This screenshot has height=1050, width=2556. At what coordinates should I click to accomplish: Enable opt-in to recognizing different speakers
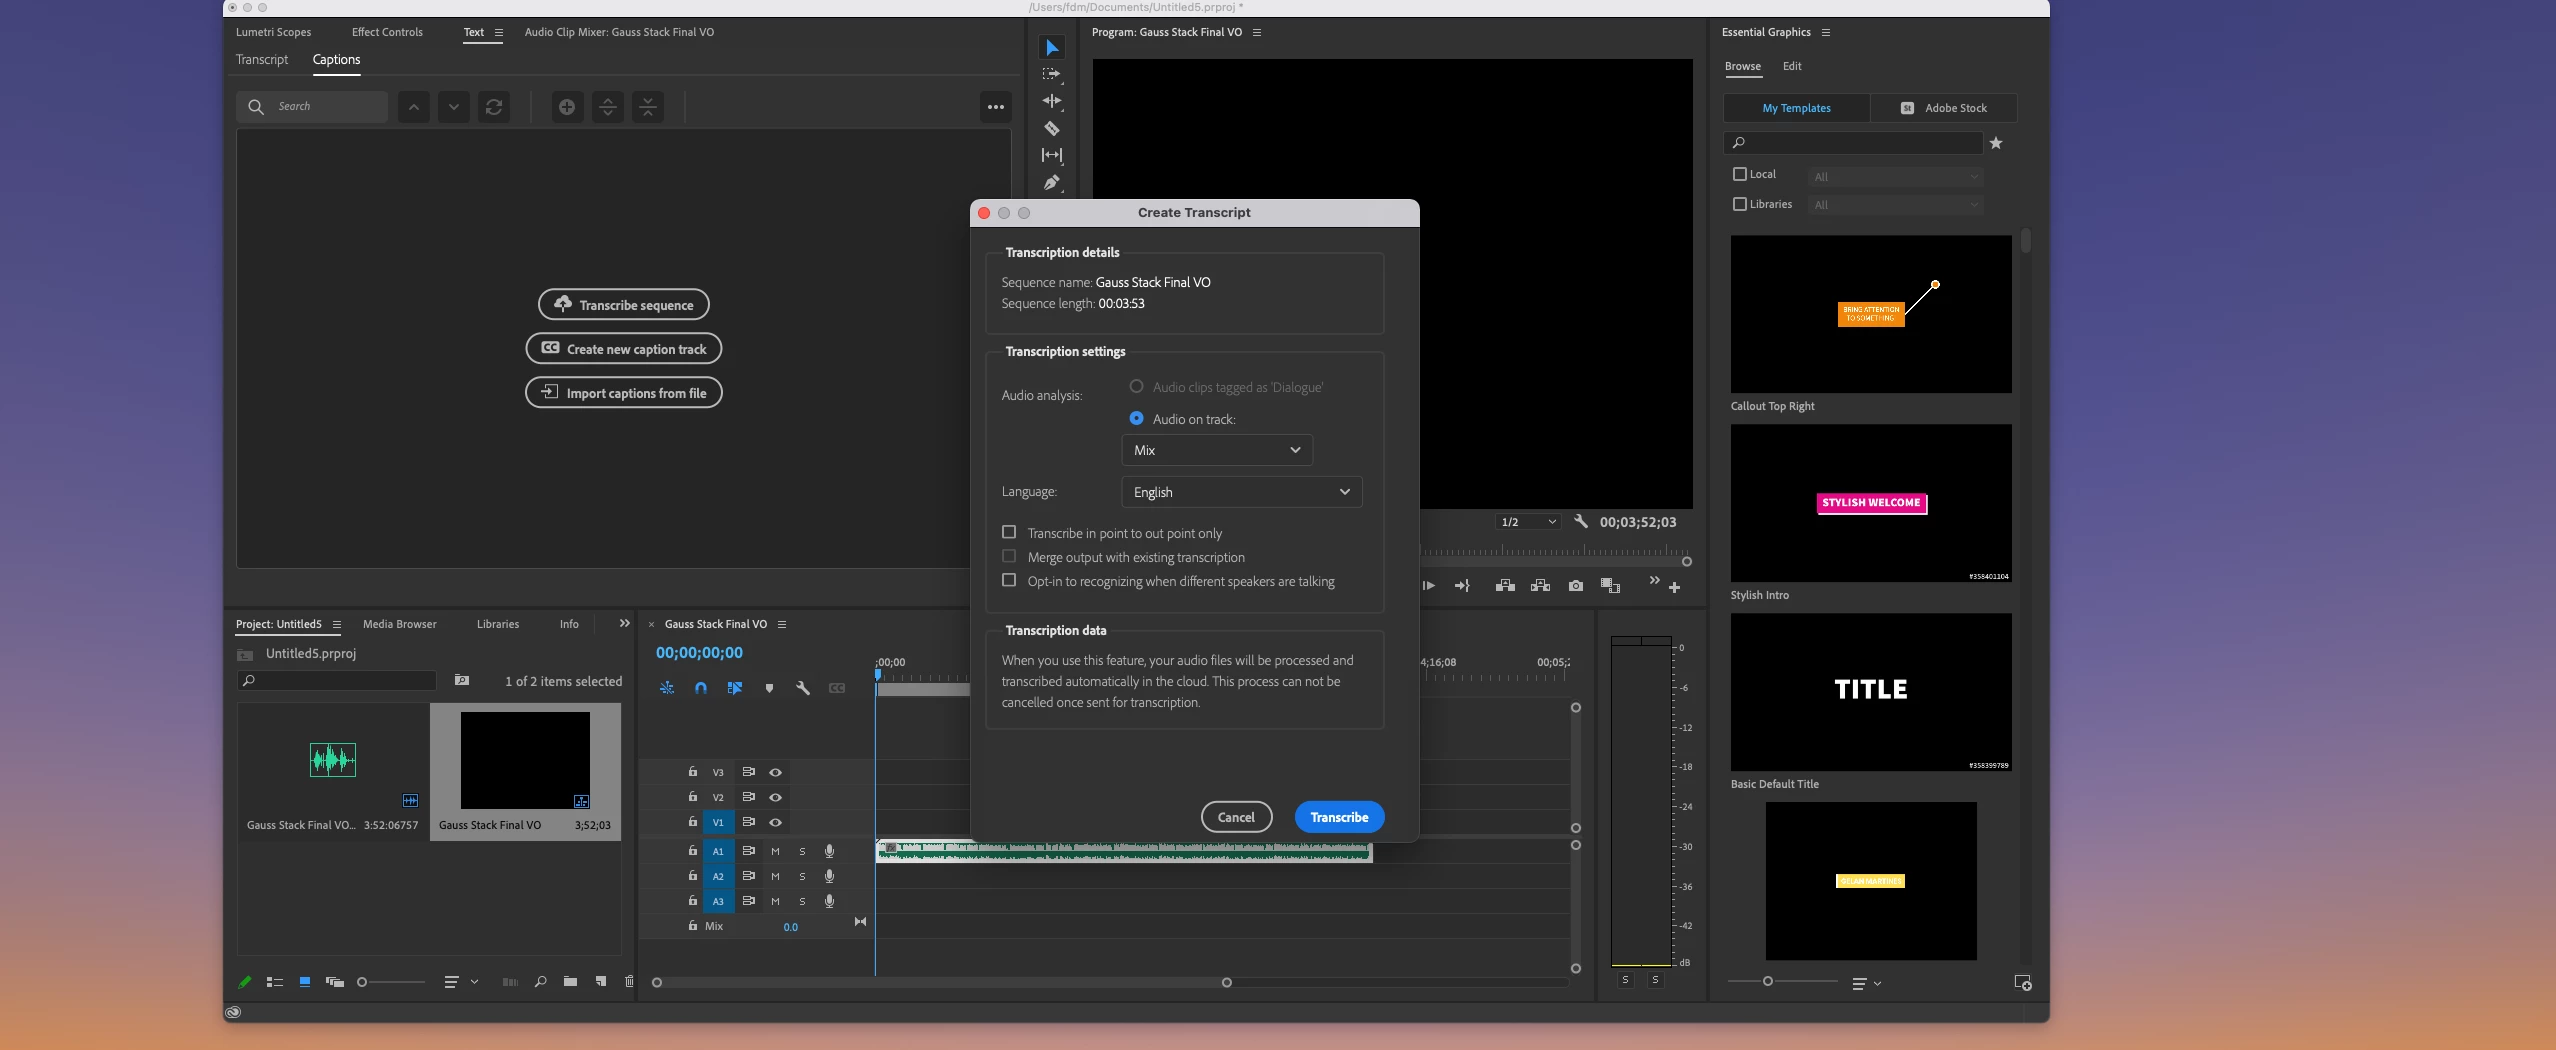click(1009, 581)
